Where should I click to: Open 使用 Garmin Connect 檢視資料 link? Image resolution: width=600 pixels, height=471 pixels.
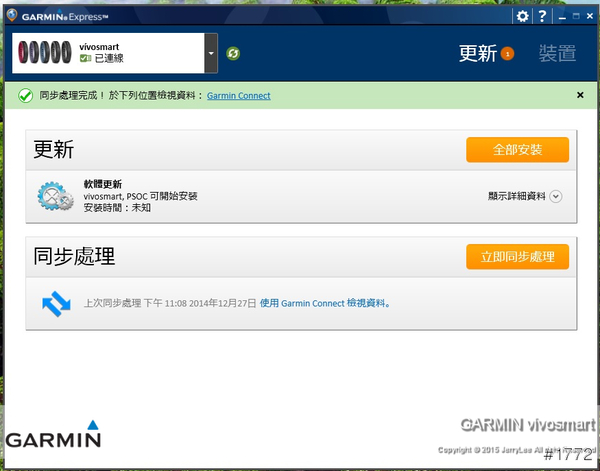pyautogui.click(x=325, y=303)
